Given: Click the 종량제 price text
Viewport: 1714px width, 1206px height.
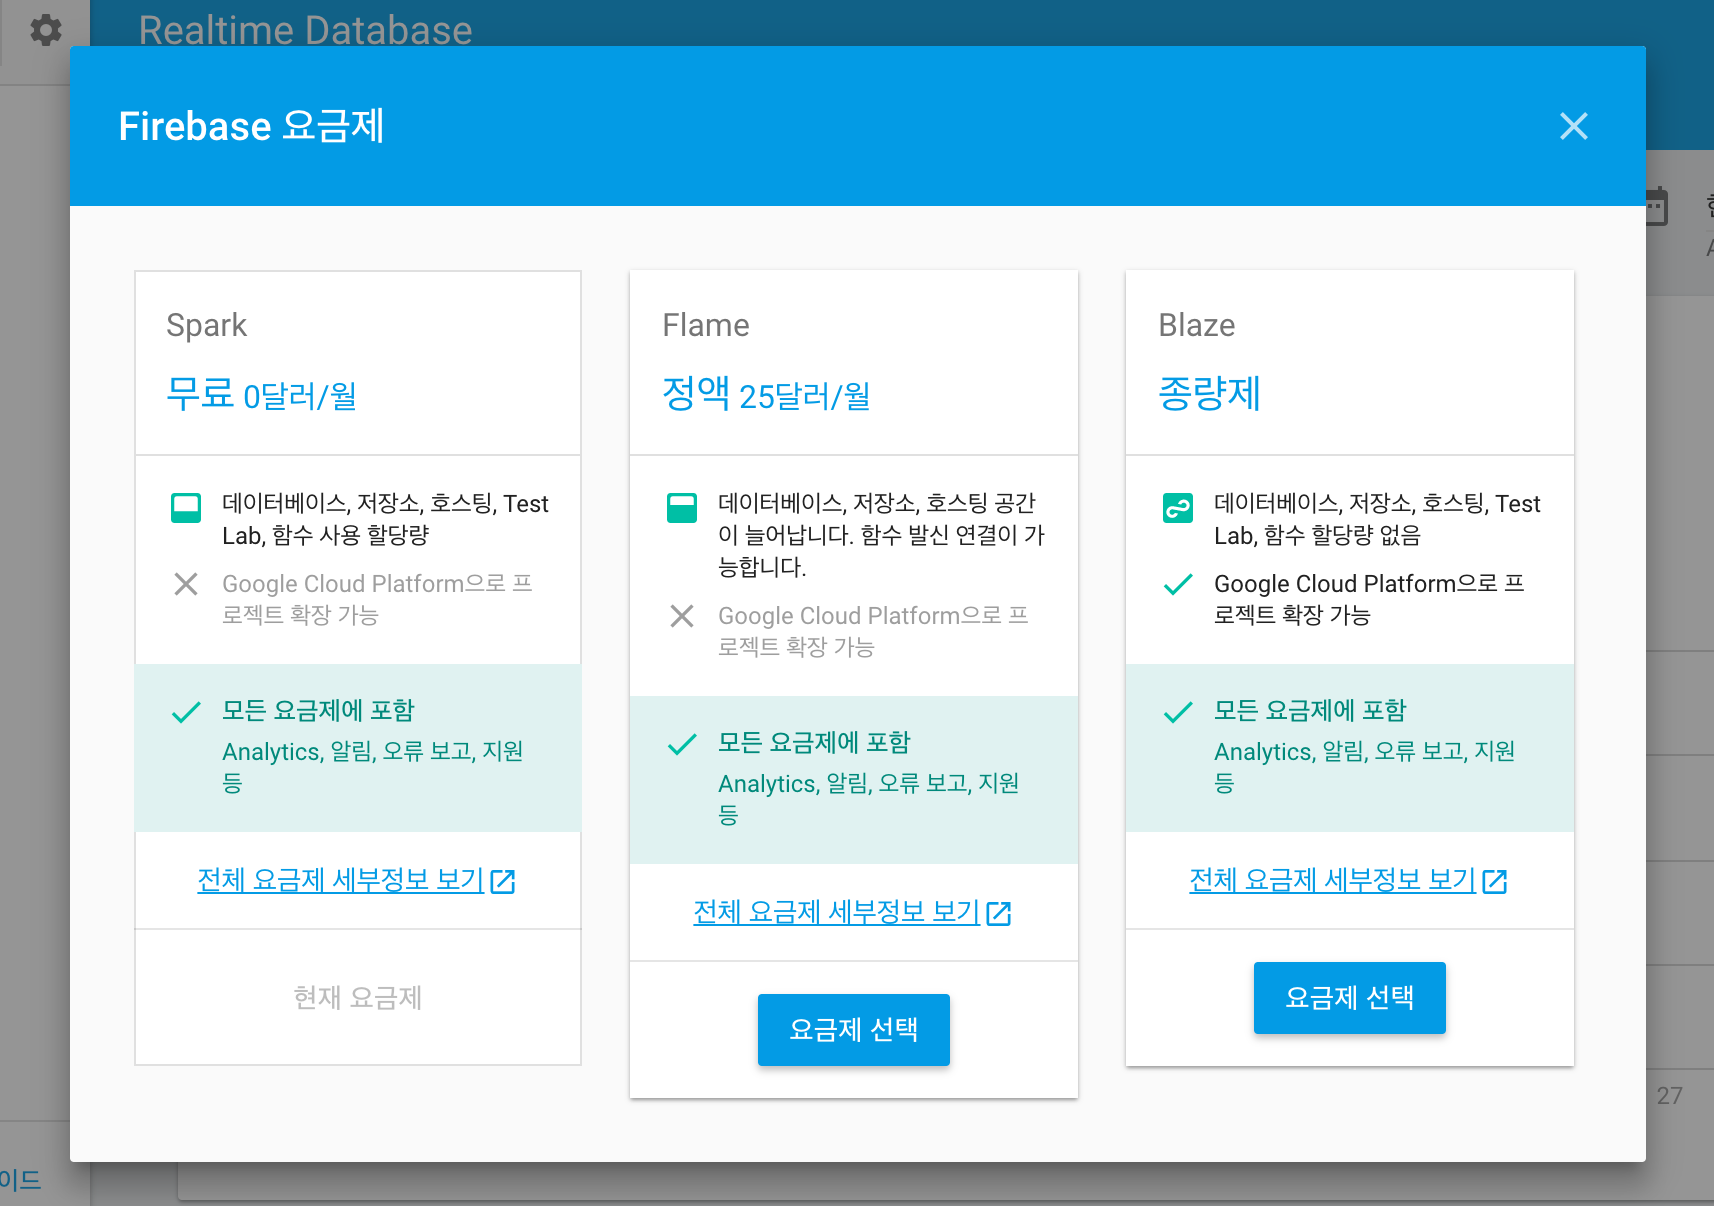Looking at the screenshot, I should [1210, 393].
